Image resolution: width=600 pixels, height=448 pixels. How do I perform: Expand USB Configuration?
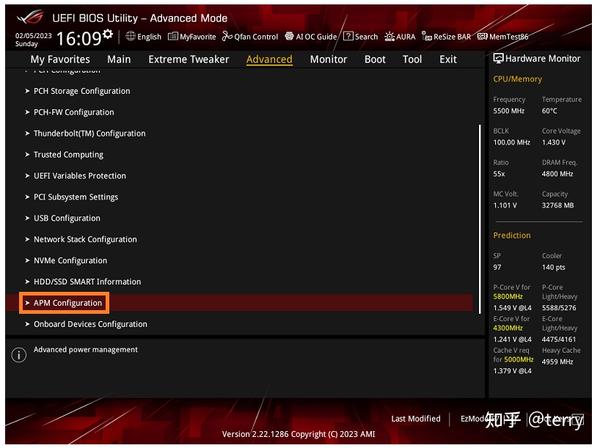(67, 218)
